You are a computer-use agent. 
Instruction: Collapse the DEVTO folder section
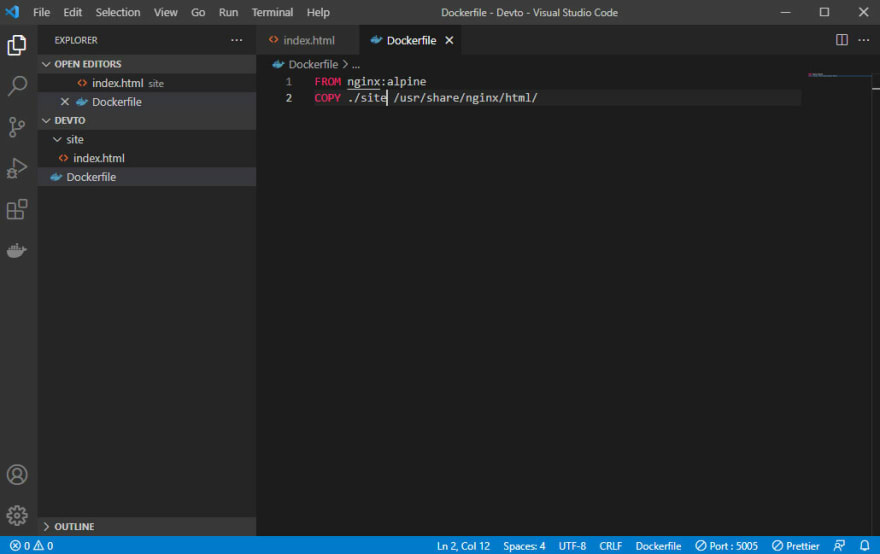pyautogui.click(x=147, y=121)
